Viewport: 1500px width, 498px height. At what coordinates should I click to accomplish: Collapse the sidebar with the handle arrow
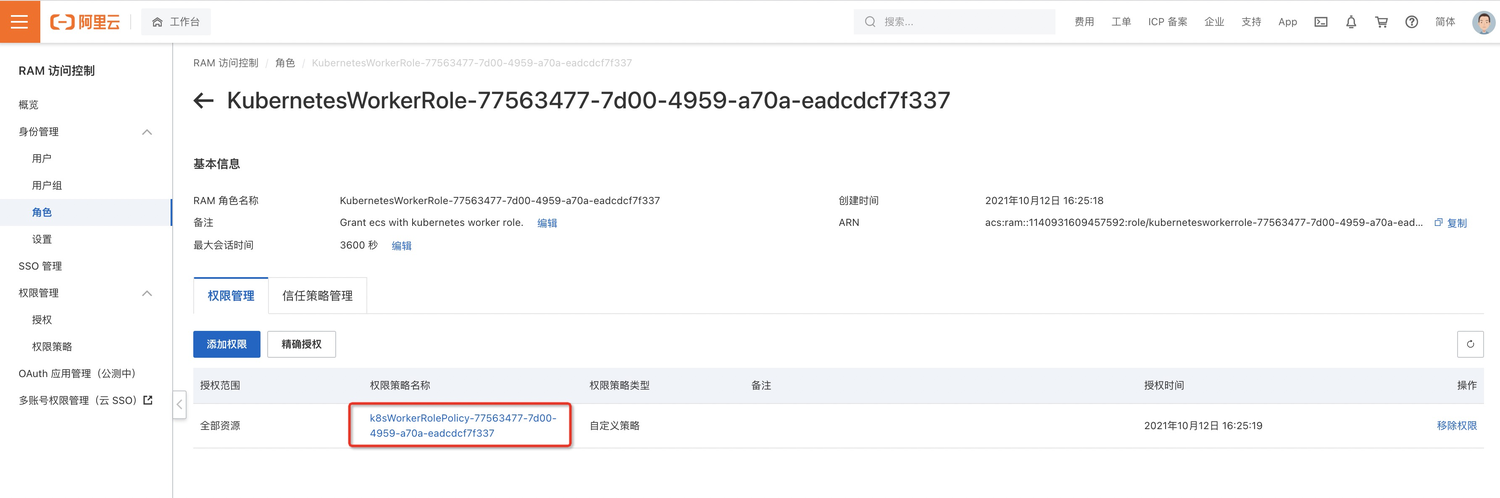point(179,404)
